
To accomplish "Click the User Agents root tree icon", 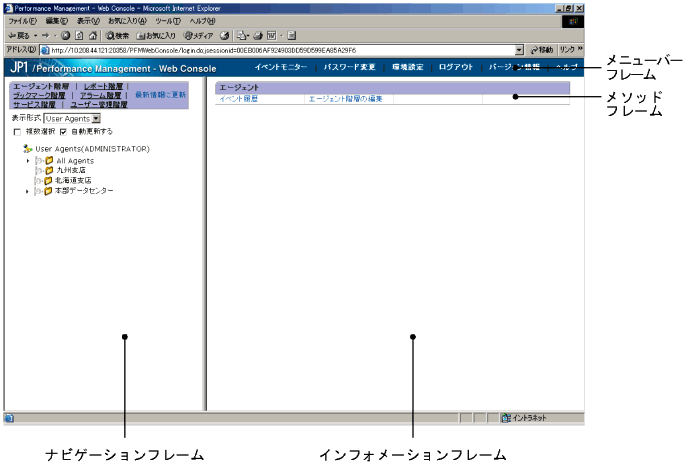I will click(28, 149).
